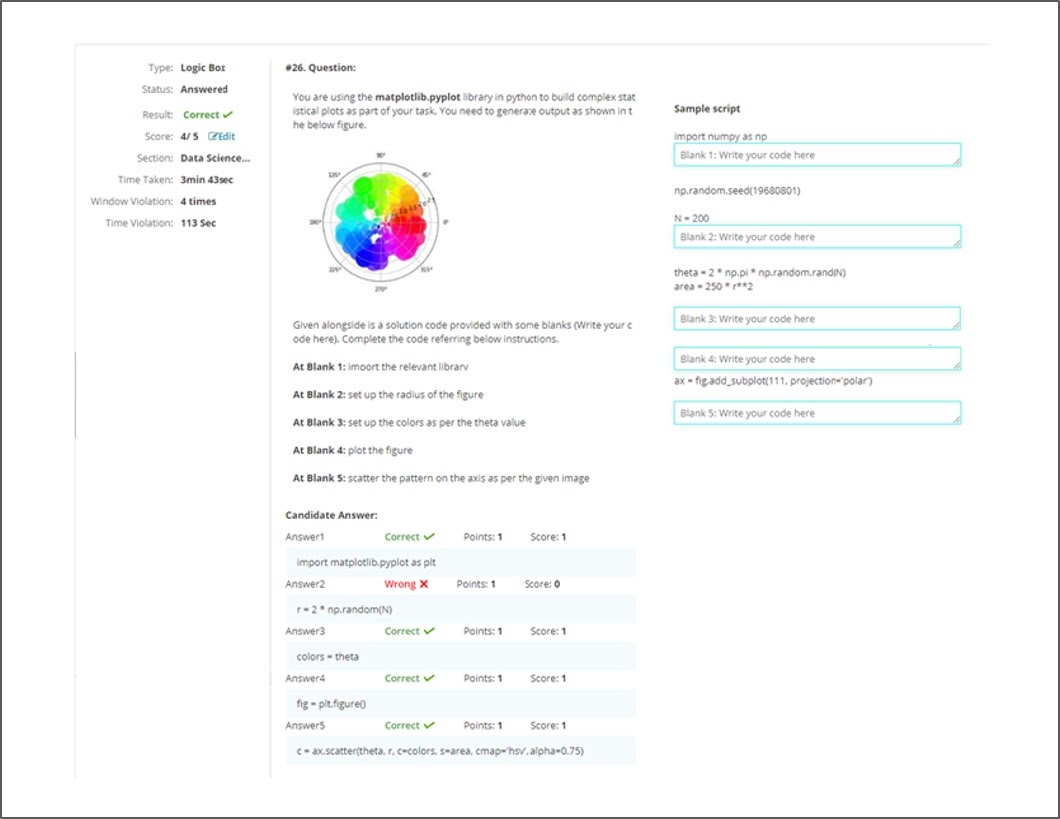The image size is (1060, 819).
Task: Click the 'Window Violation:' label
Action: pos(132,201)
